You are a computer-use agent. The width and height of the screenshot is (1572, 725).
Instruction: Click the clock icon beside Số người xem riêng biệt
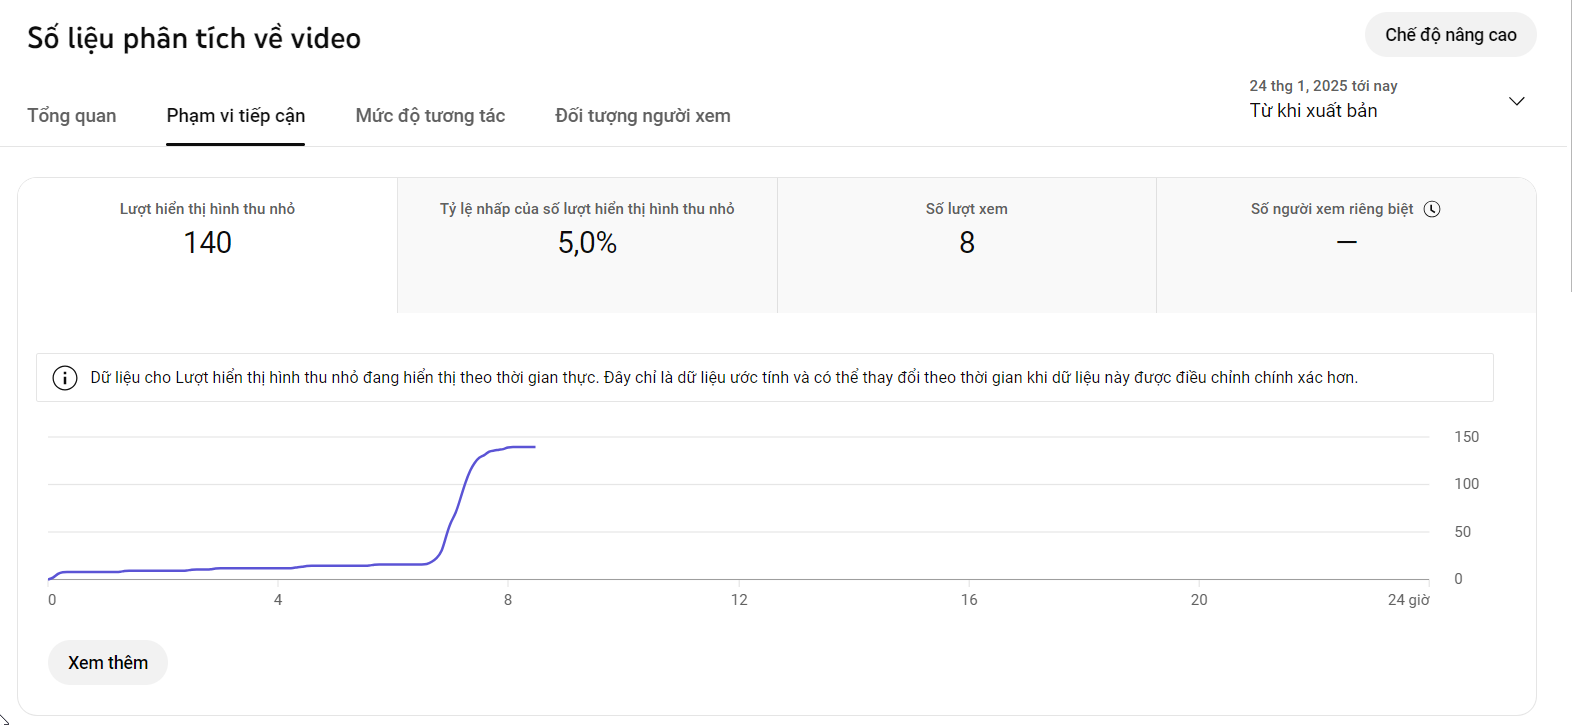(1432, 209)
